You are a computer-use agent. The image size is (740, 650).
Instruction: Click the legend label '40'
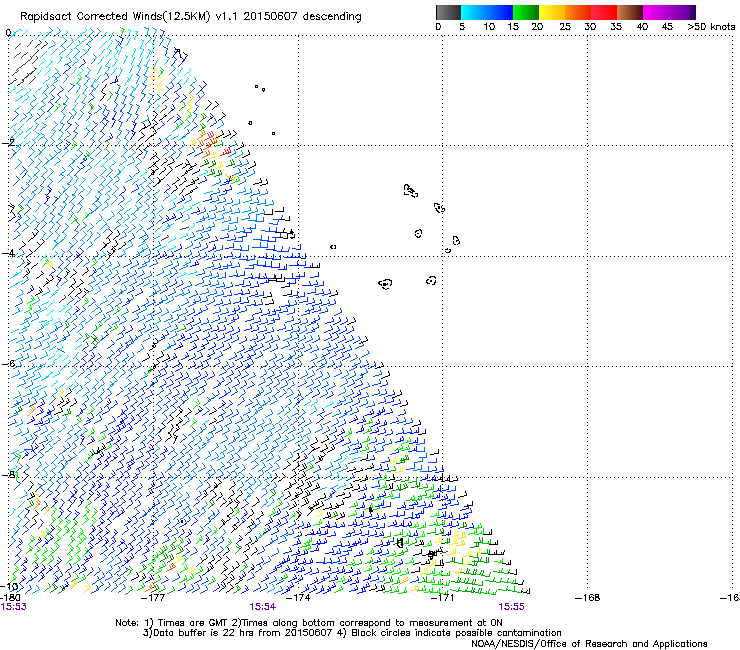642,27
